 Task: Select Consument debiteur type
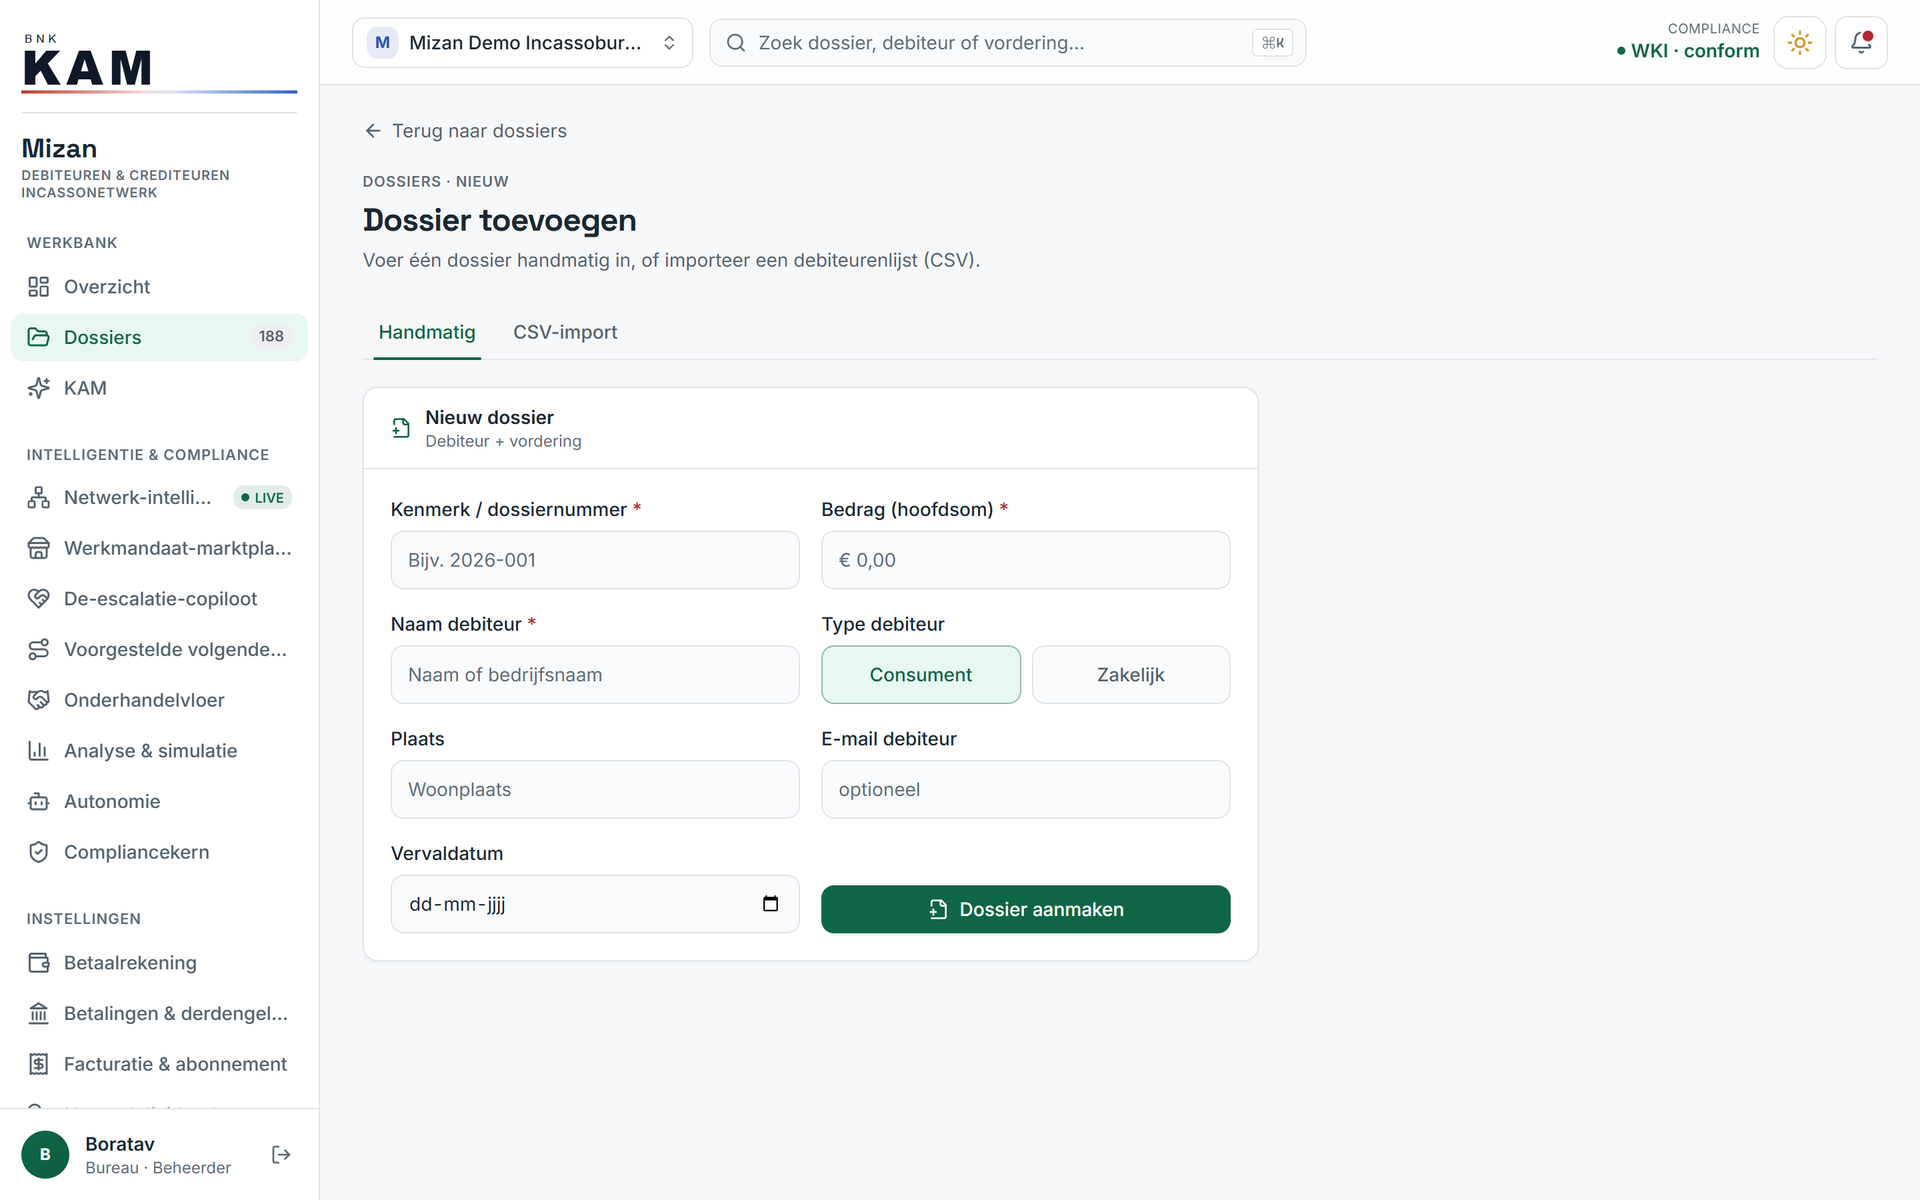[x=921, y=675]
